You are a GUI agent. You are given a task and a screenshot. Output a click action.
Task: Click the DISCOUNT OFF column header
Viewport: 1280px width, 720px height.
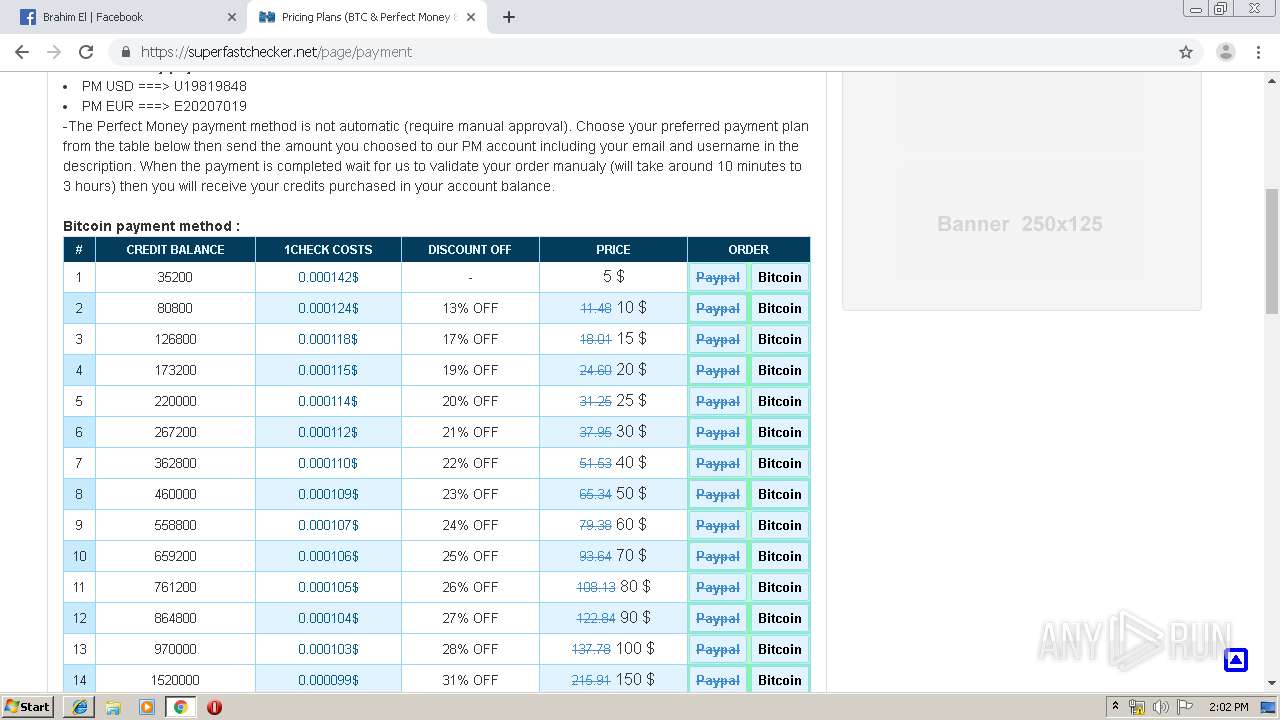(x=470, y=249)
